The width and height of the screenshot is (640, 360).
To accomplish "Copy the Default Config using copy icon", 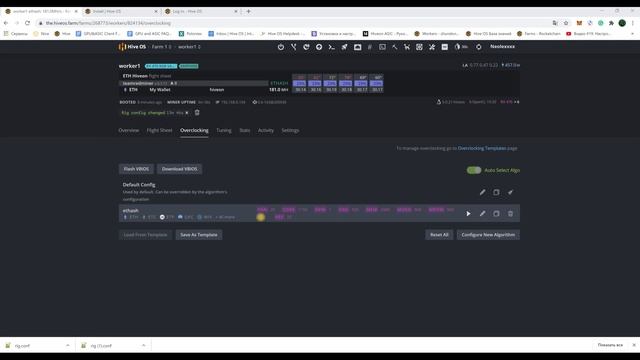I will (496, 192).
